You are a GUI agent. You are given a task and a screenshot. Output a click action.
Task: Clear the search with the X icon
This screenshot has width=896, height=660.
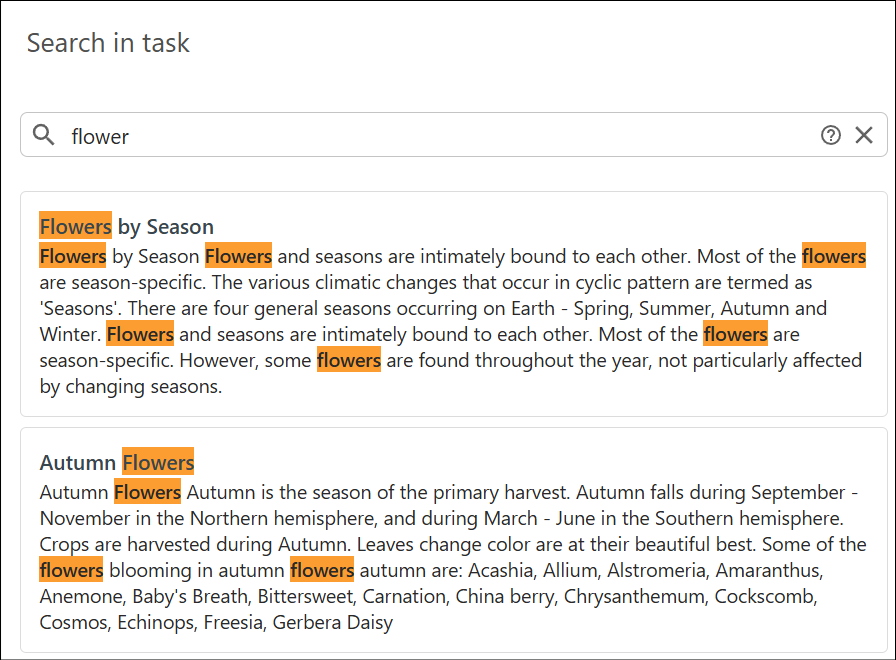(x=864, y=135)
